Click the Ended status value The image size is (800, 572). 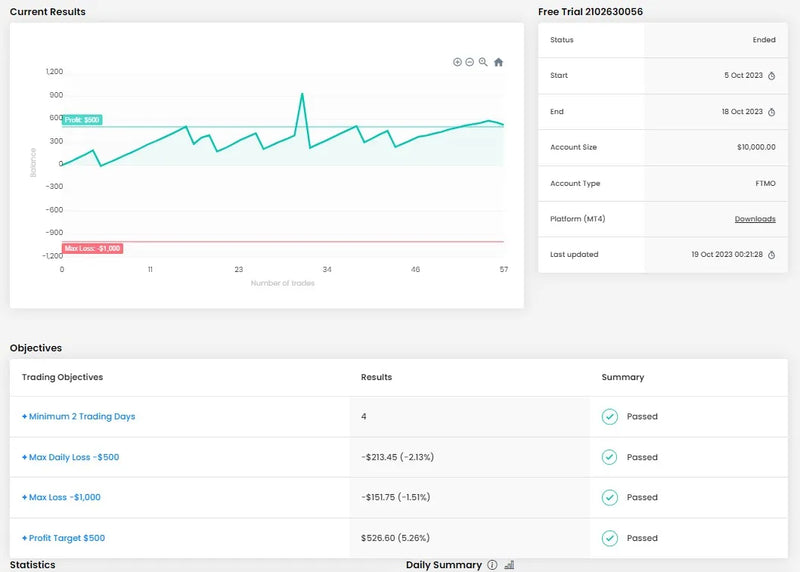764,40
